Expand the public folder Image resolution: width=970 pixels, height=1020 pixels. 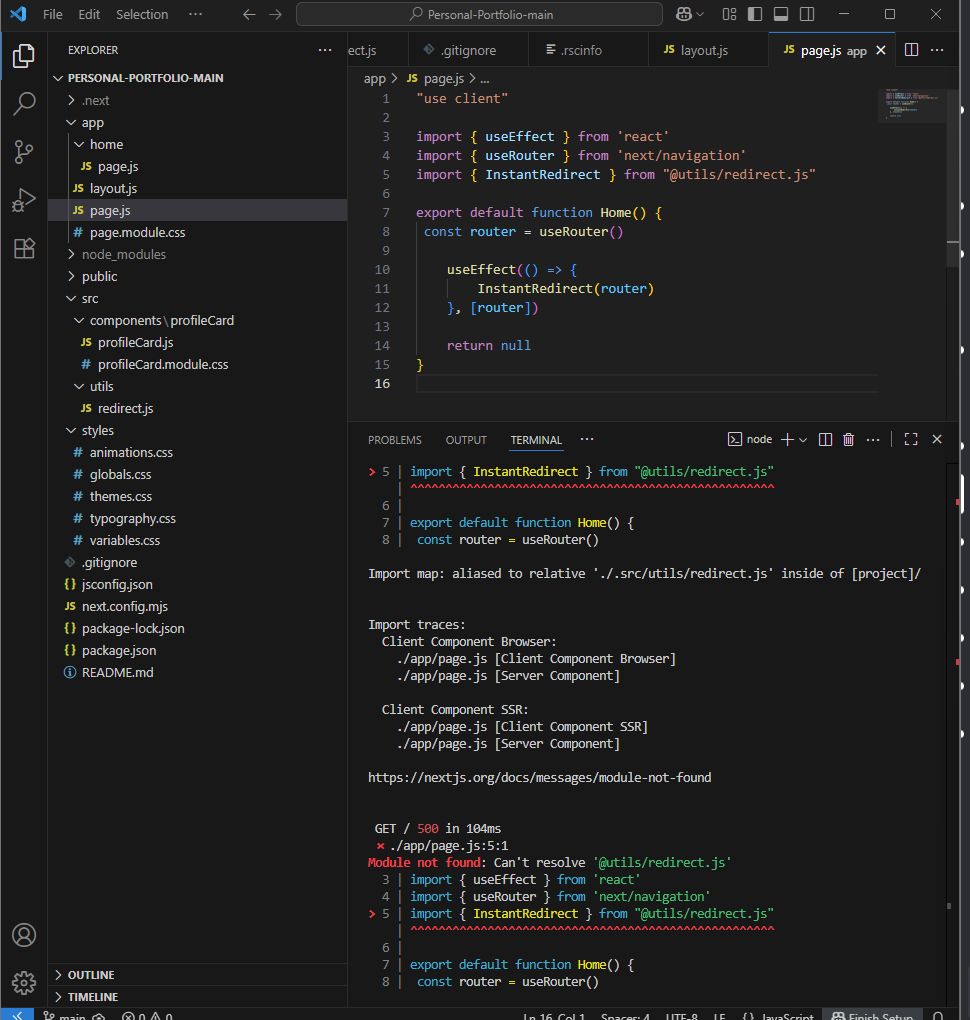coord(99,276)
